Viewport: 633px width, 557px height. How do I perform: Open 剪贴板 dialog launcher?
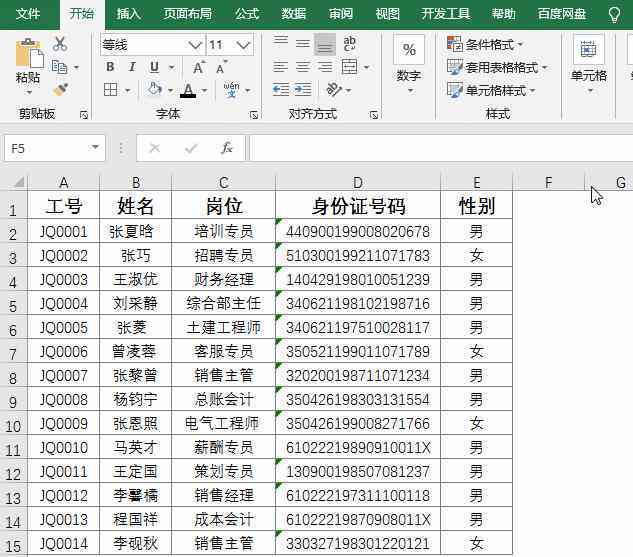[x=84, y=115]
